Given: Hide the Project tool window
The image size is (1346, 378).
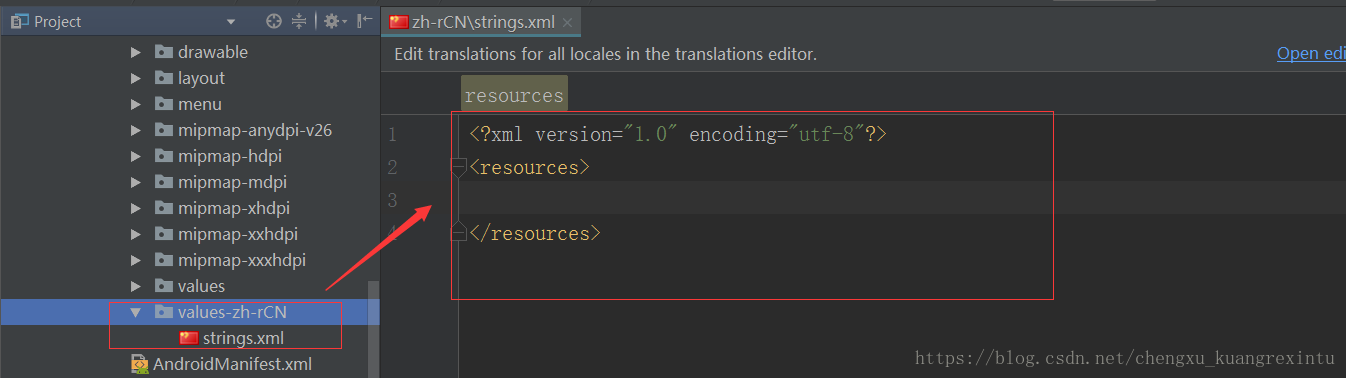Looking at the screenshot, I should (365, 21).
